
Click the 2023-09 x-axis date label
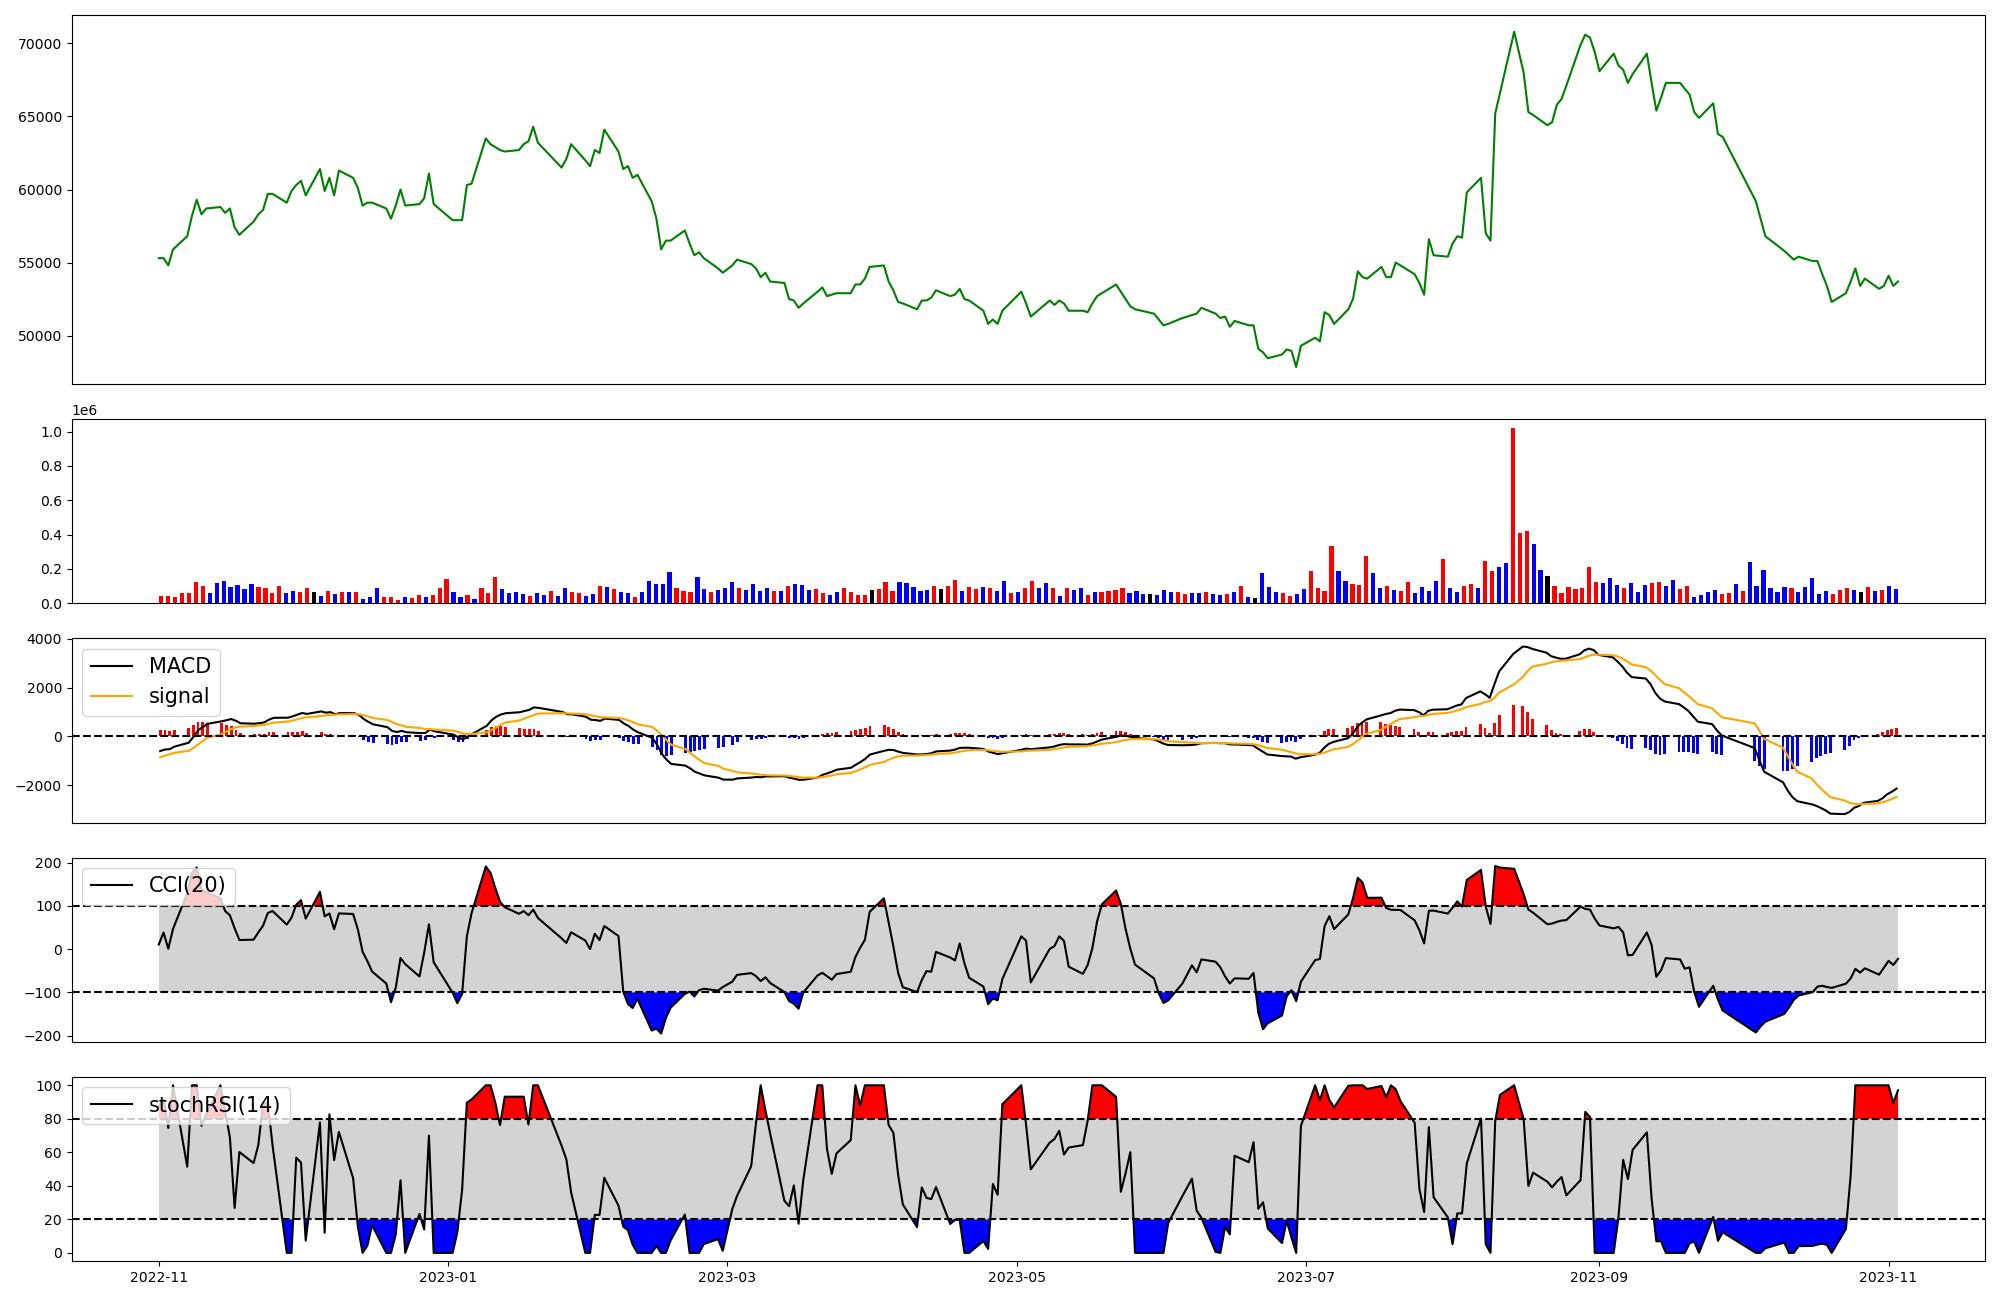[1599, 1277]
